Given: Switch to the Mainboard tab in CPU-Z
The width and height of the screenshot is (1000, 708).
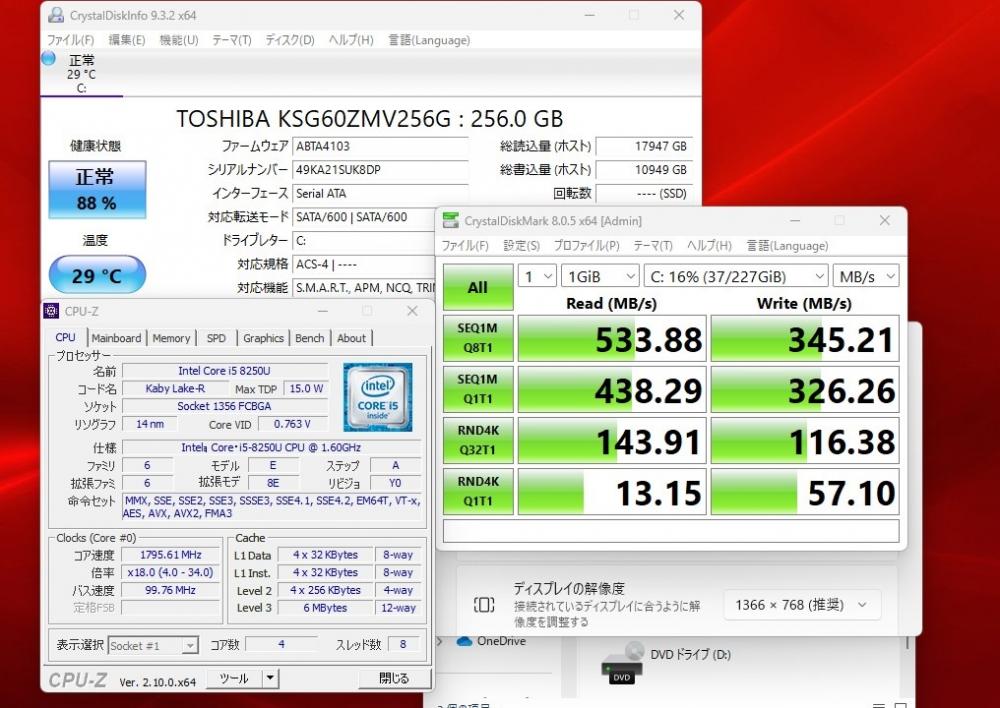Looking at the screenshot, I should [116, 338].
